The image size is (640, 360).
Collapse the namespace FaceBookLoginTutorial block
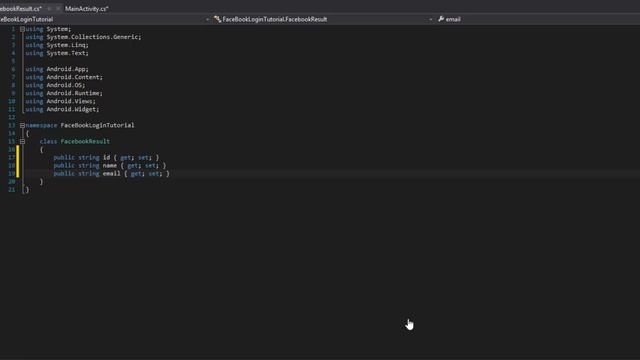[22, 125]
